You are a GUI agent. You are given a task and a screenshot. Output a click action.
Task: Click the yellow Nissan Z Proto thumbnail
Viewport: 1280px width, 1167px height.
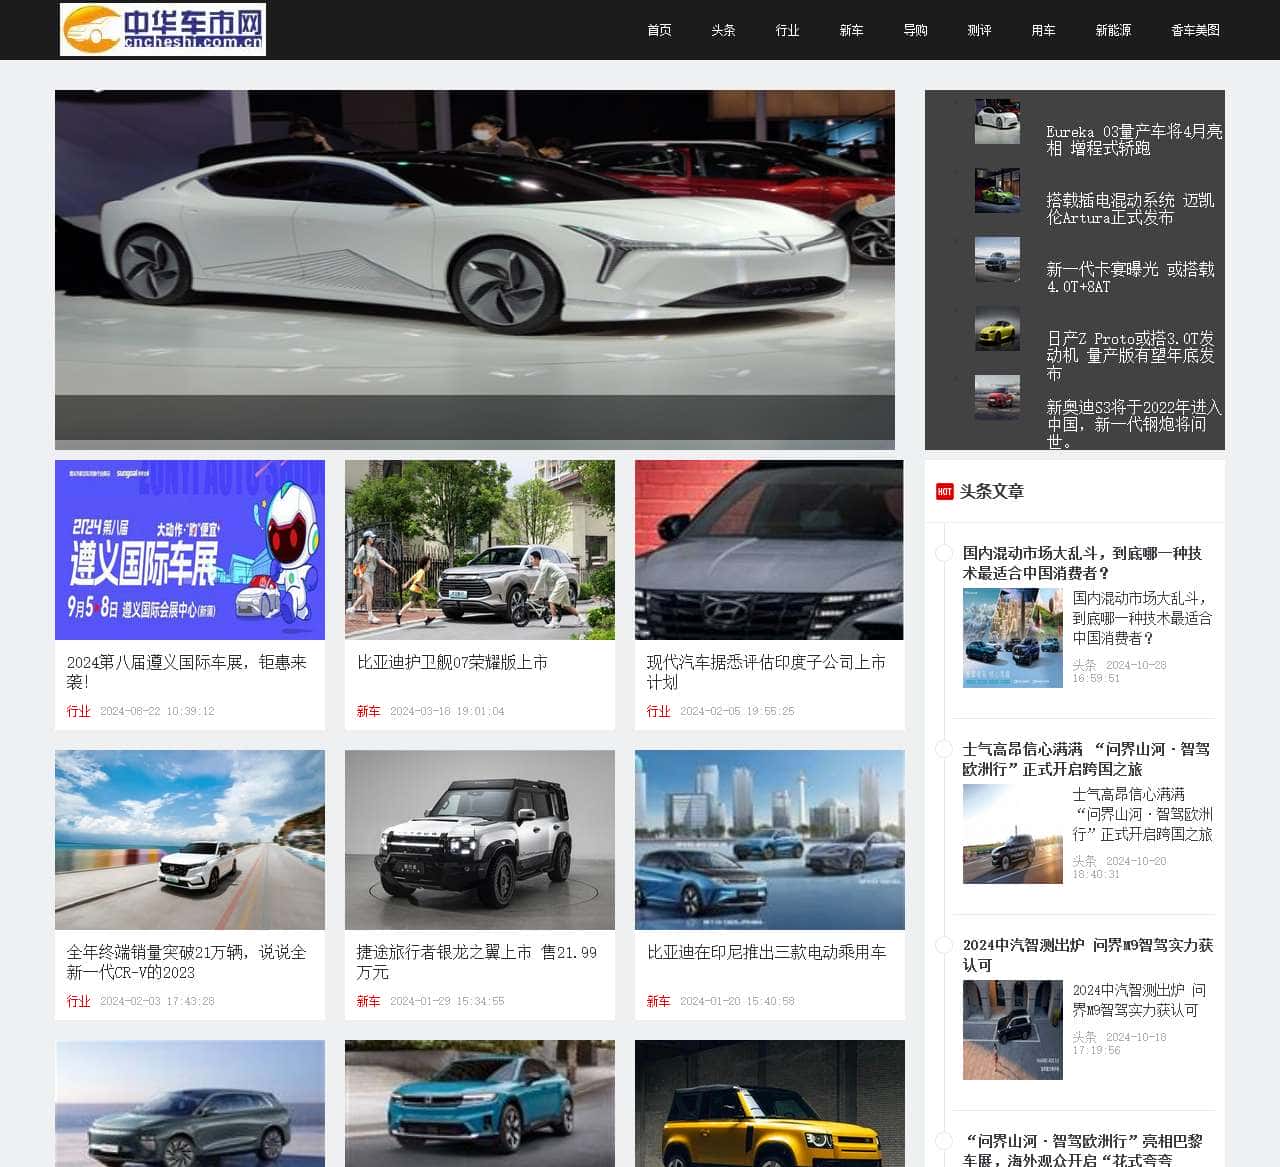point(998,328)
